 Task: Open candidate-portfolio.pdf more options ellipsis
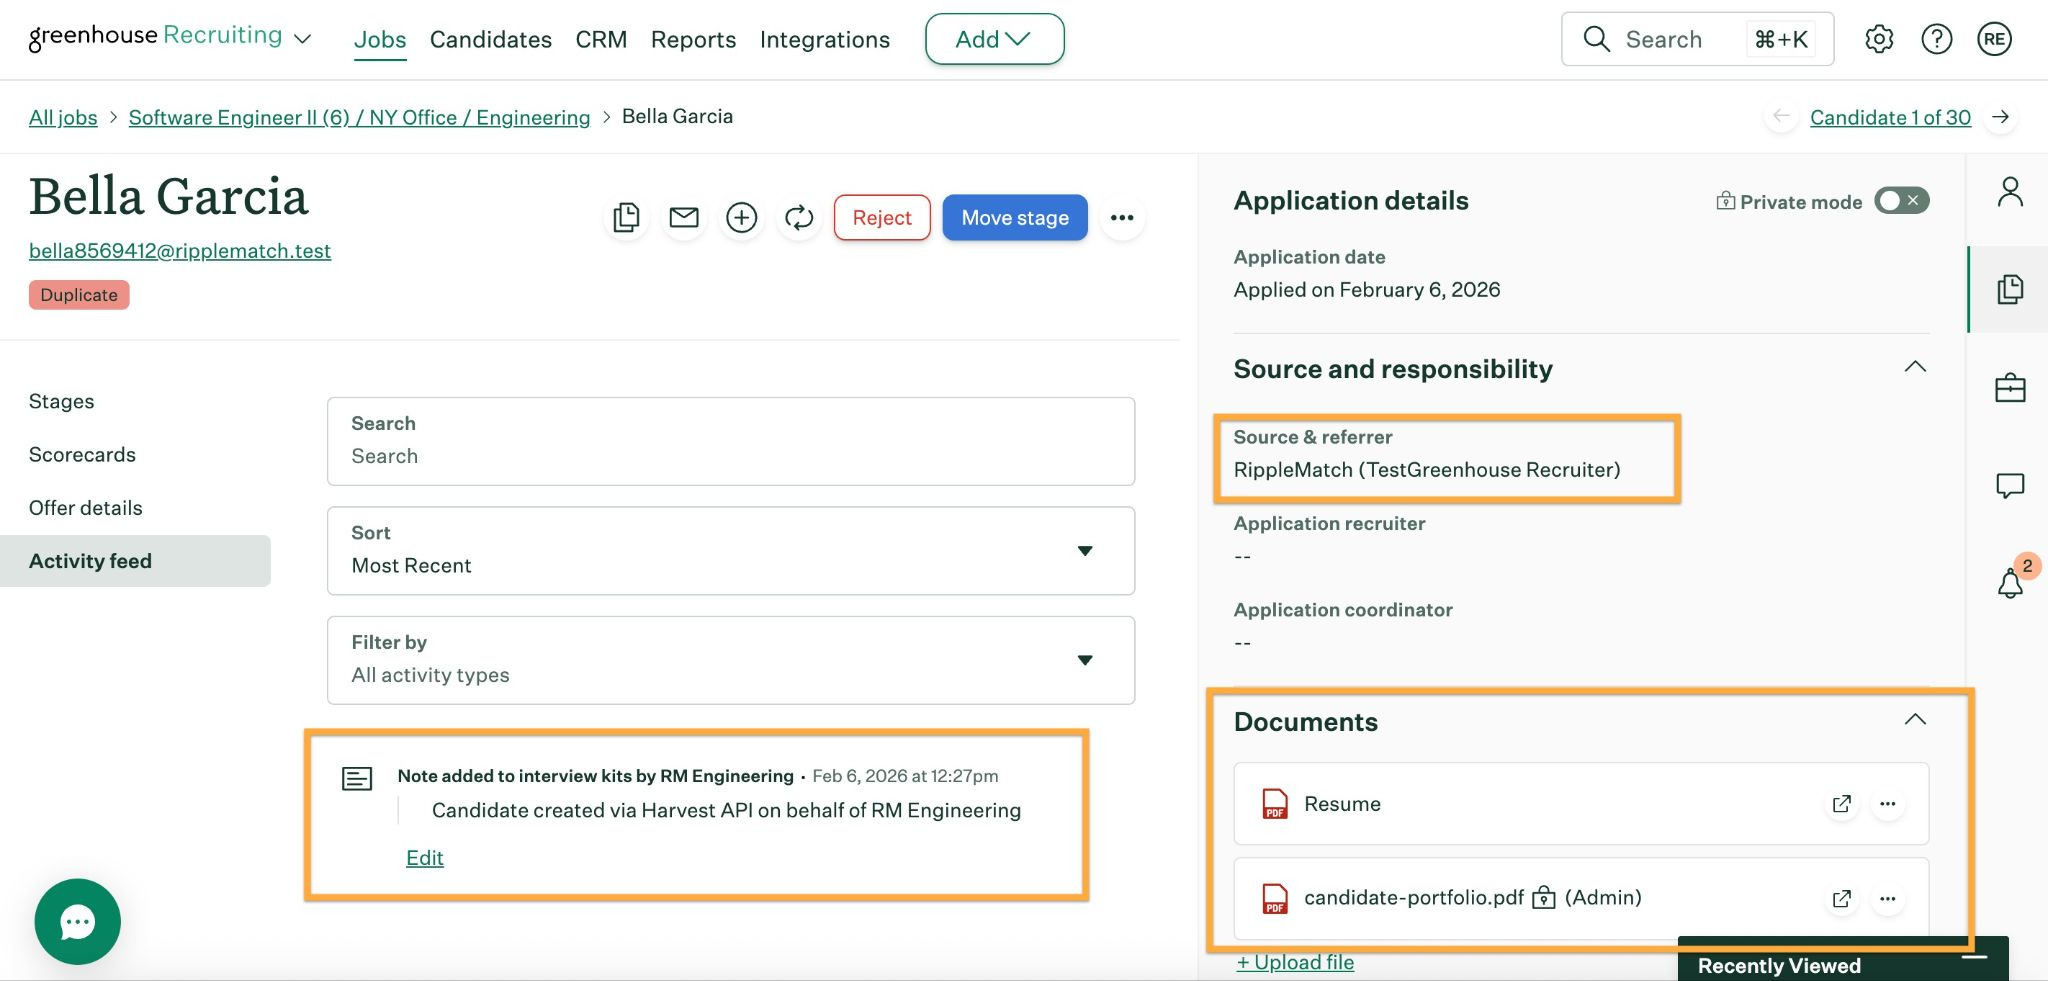(1887, 898)
